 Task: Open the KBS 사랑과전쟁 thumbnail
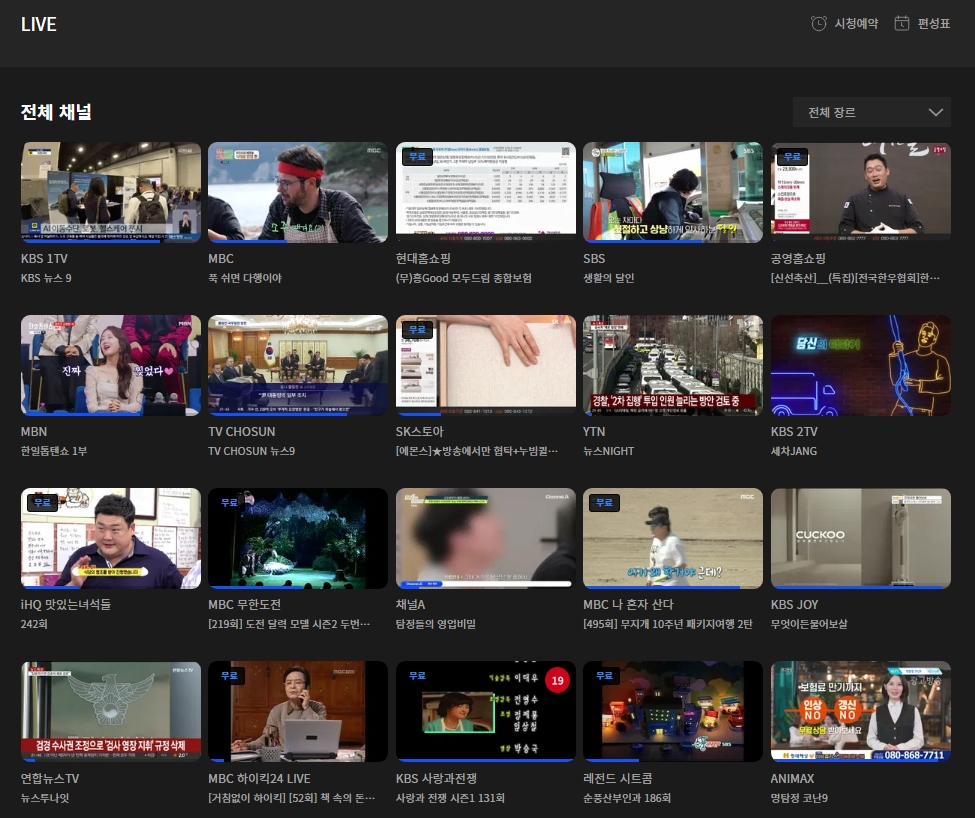click(486, 712)
